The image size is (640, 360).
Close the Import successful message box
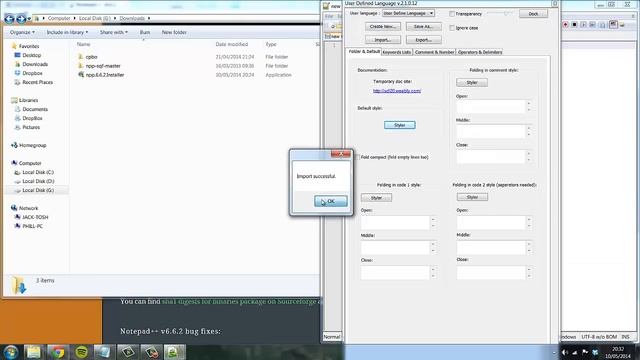point(341,154)
